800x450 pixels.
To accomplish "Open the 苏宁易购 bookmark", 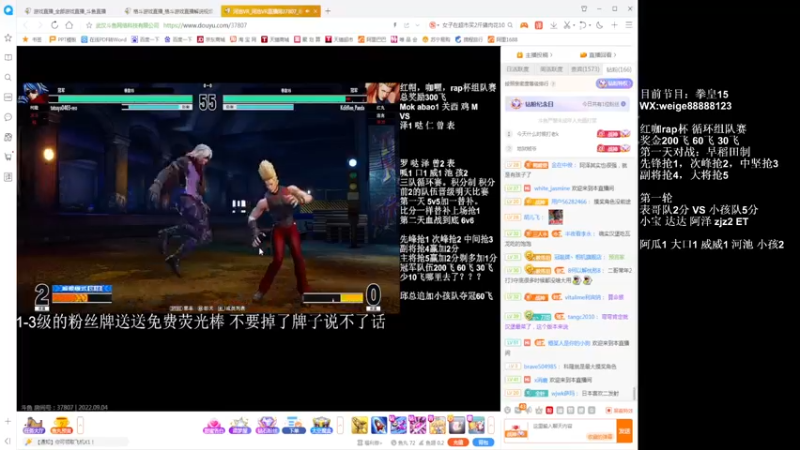I will [x=436, y=39].
